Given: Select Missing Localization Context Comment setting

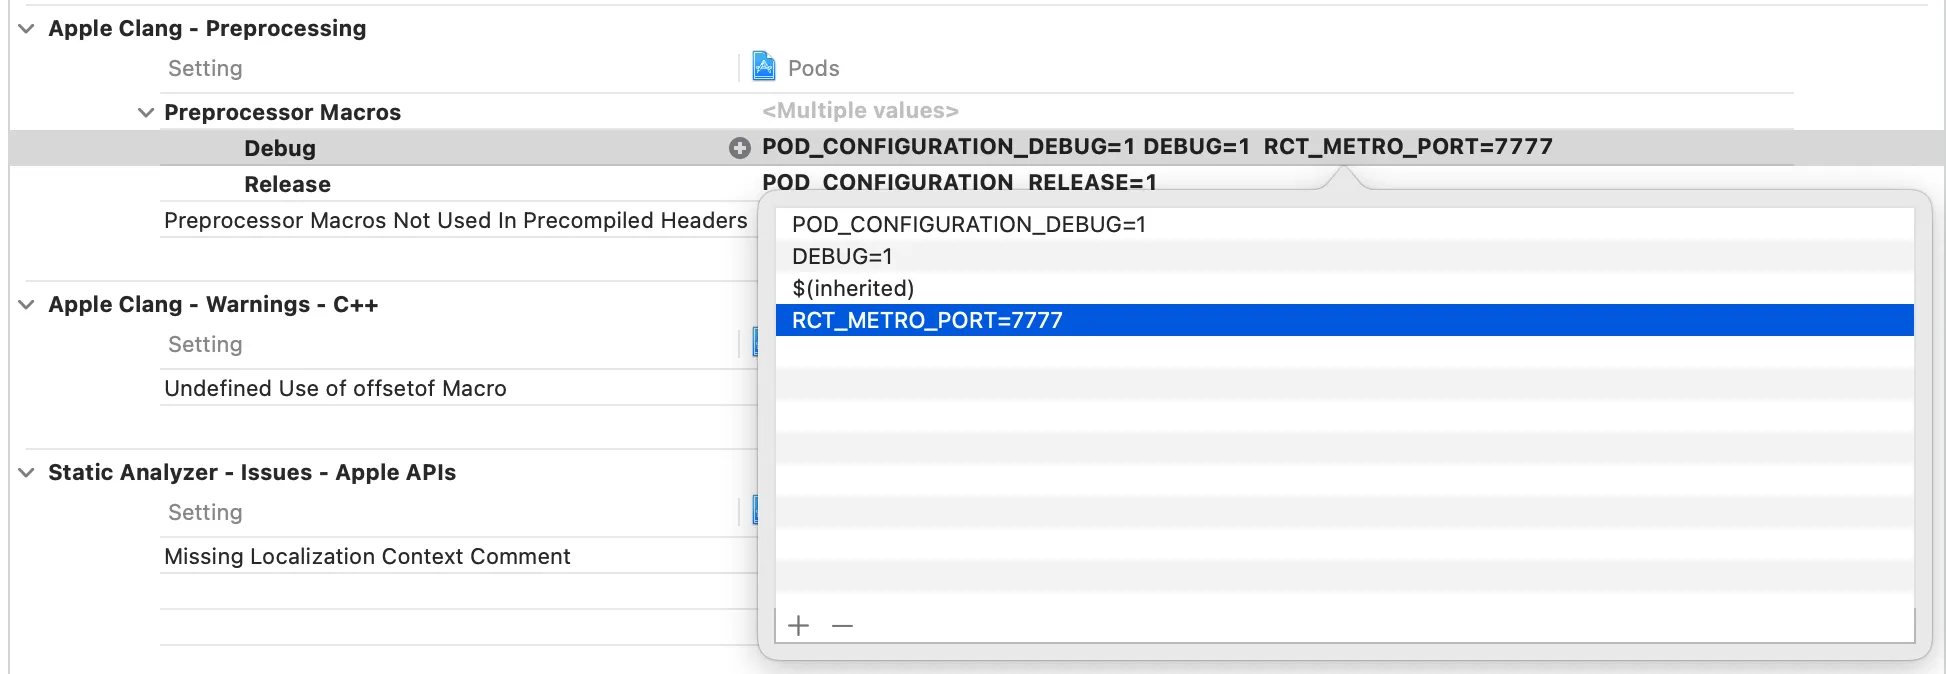Looking at the screenshot, I should click(x=367, y=556).
